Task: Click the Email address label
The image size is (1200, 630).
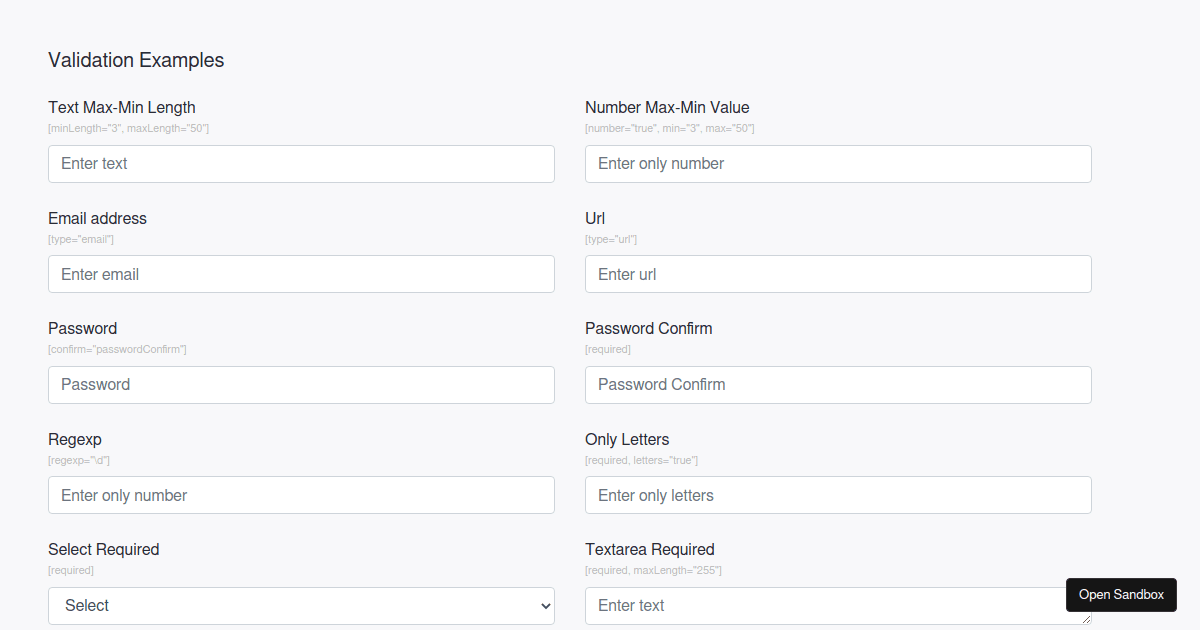Action: click(x=97, y=218)
